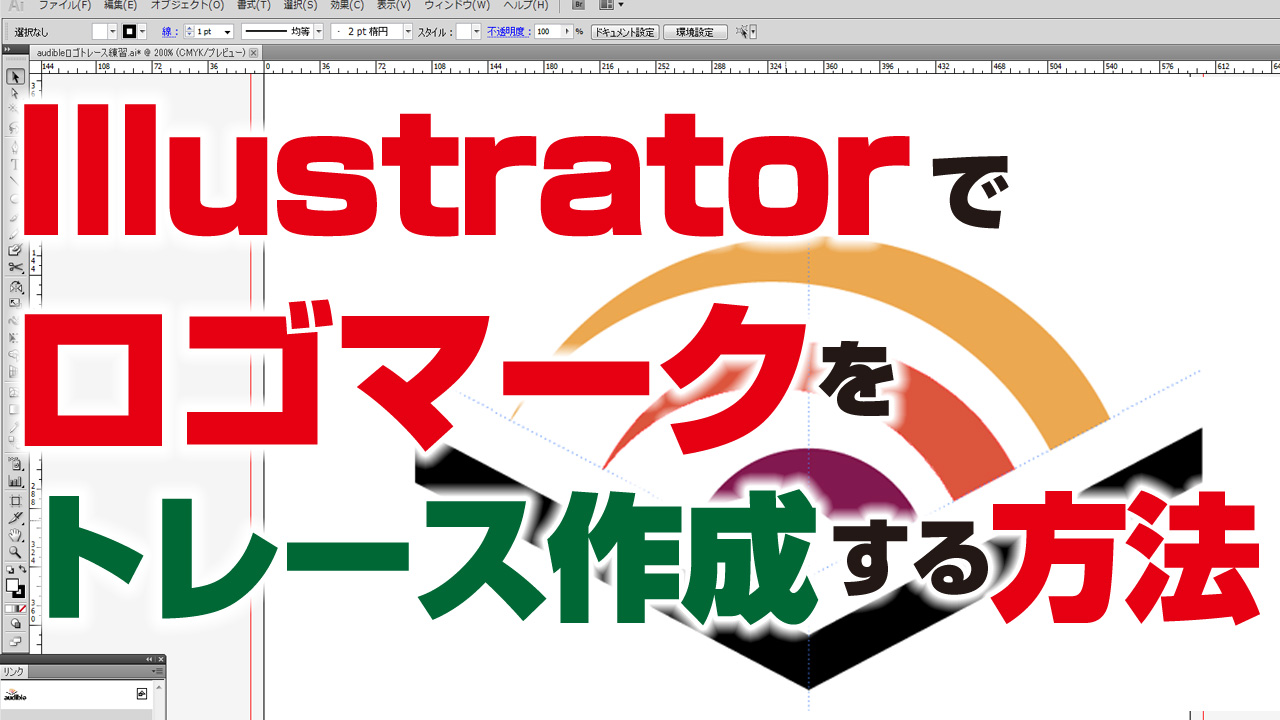Click the control bar stroke swatch
Screen dimensions: 1280x720
[129, 32]
